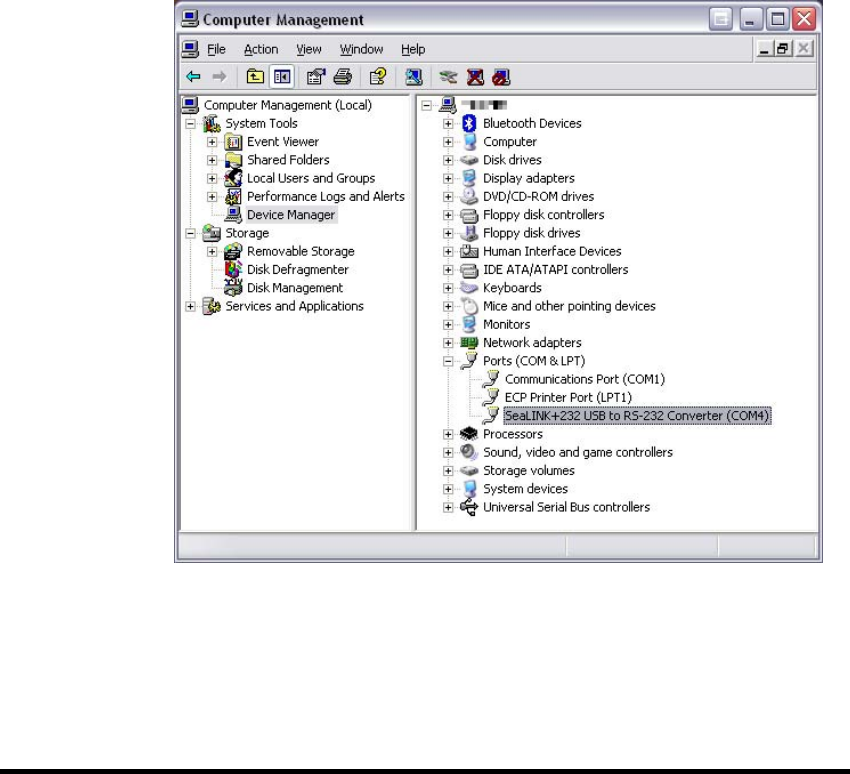Open the Window menu
Viewport: 850px width, 774px height.
click(361, 49)
